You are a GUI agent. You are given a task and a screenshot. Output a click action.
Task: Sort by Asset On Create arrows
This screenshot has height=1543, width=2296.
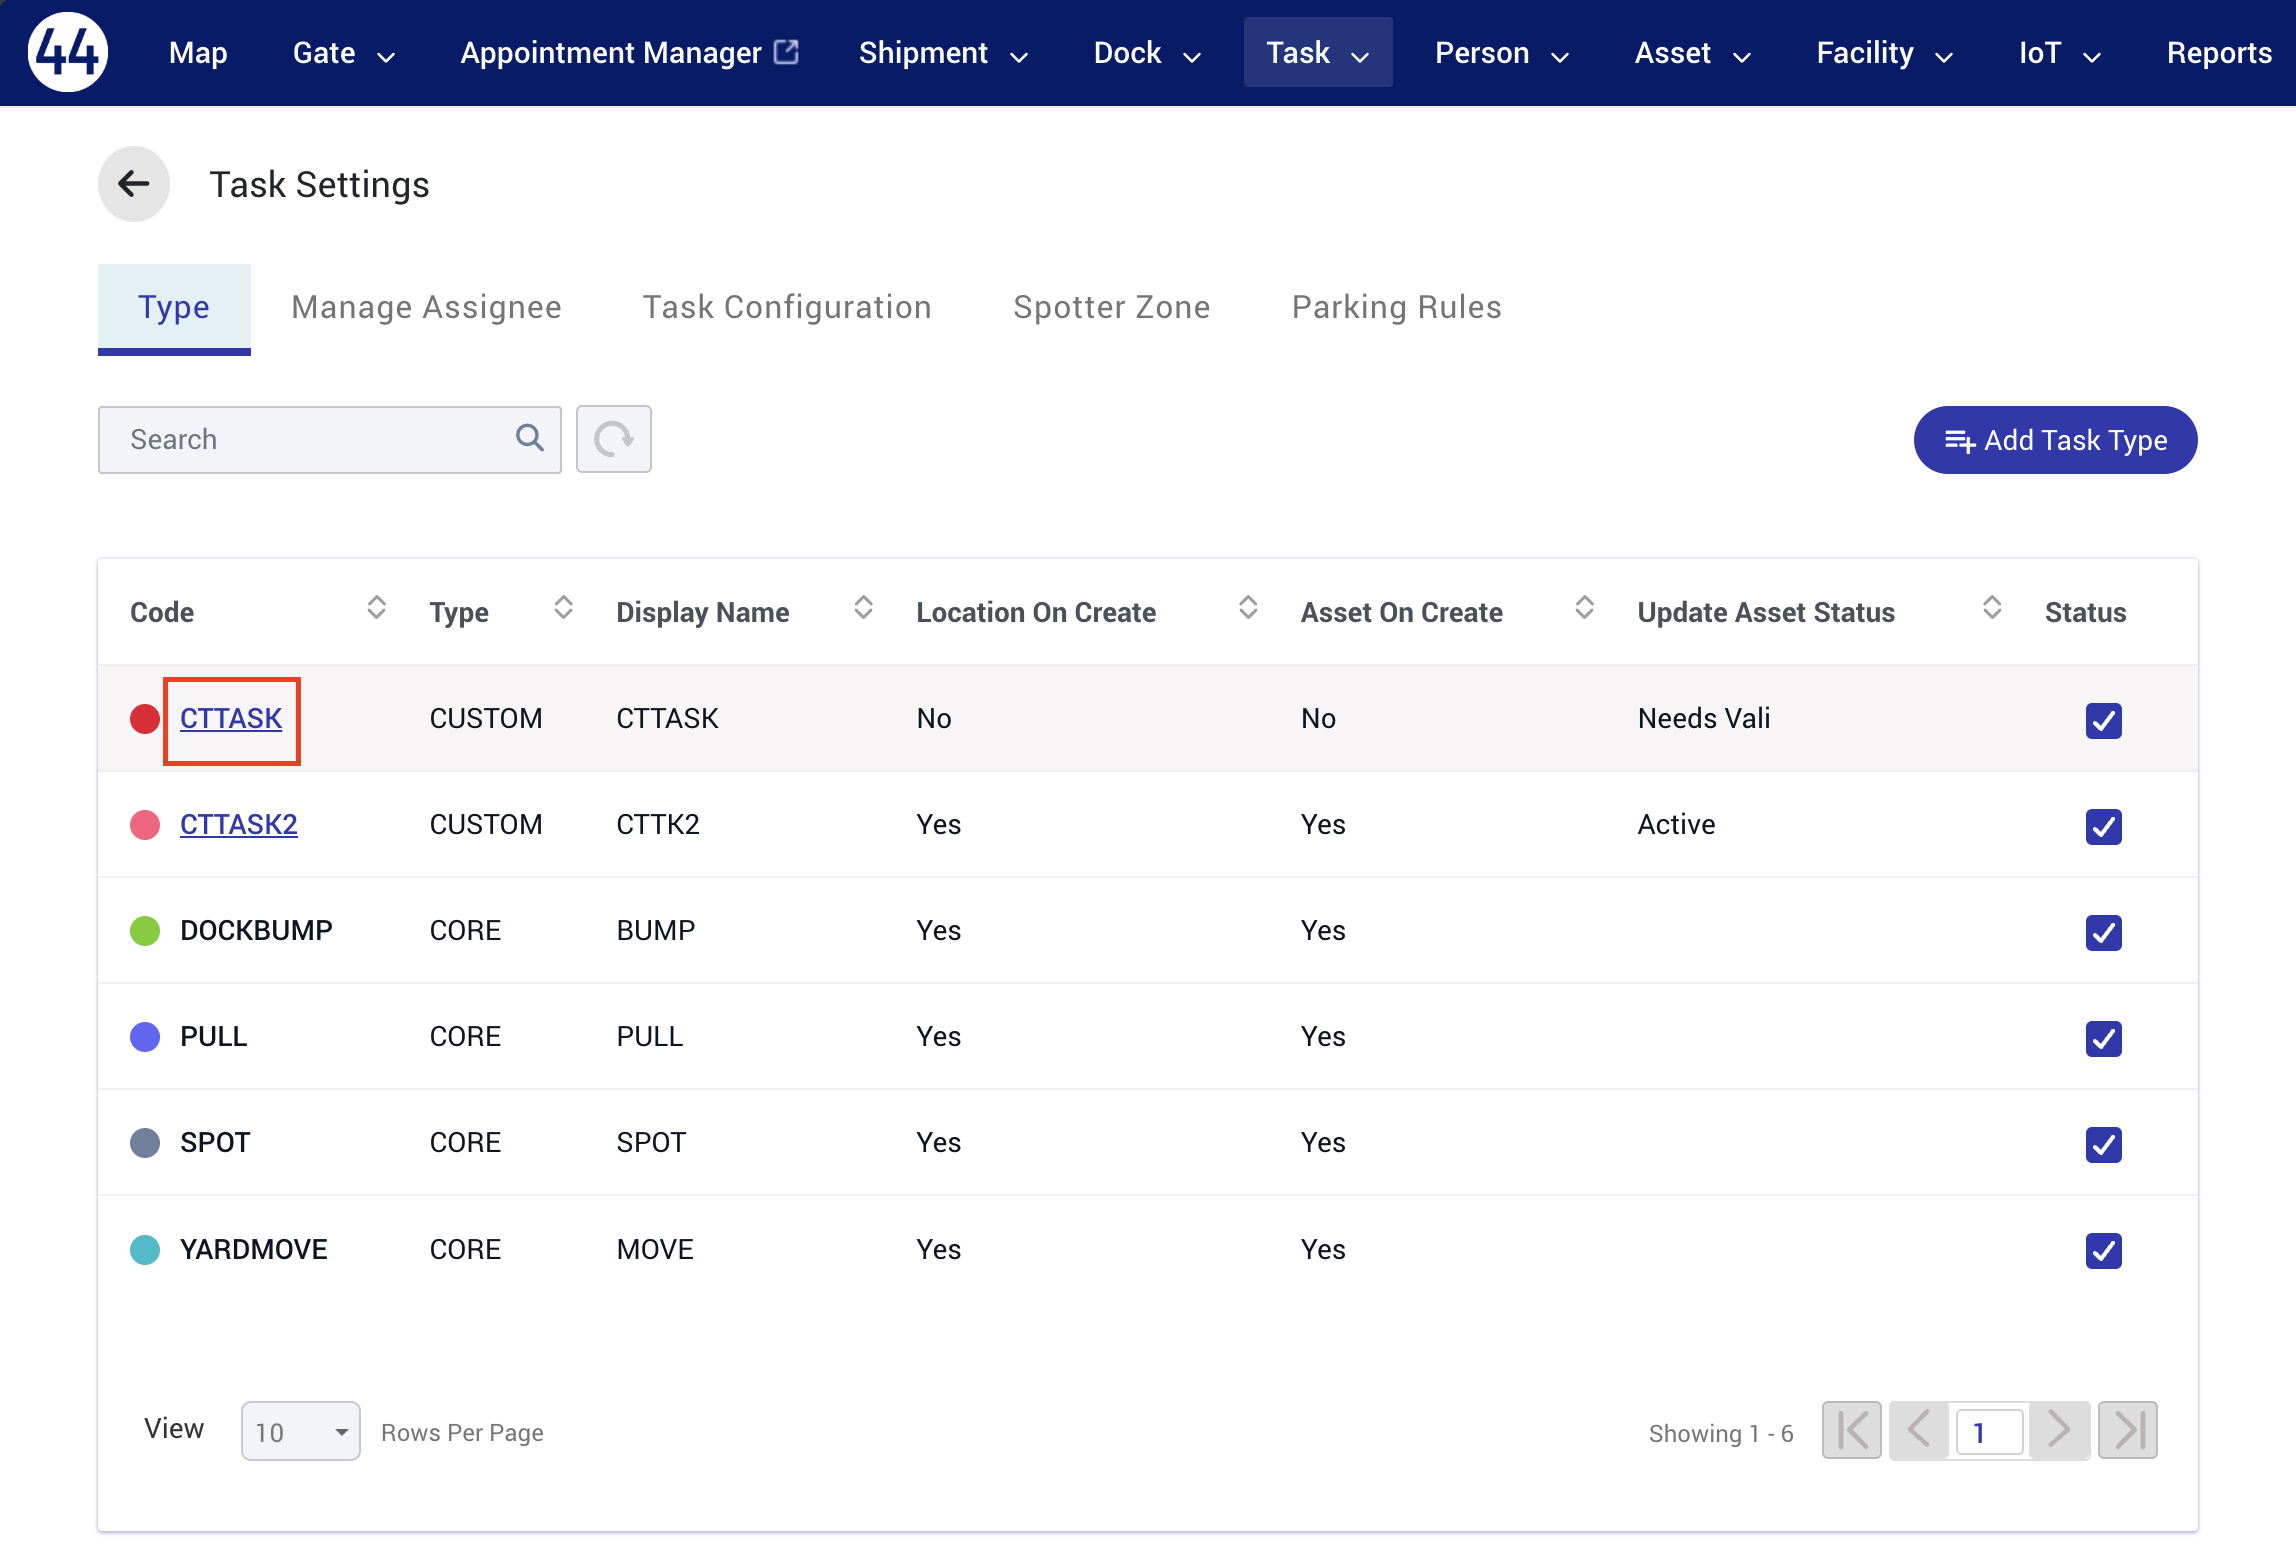(x=1584, y=608)
